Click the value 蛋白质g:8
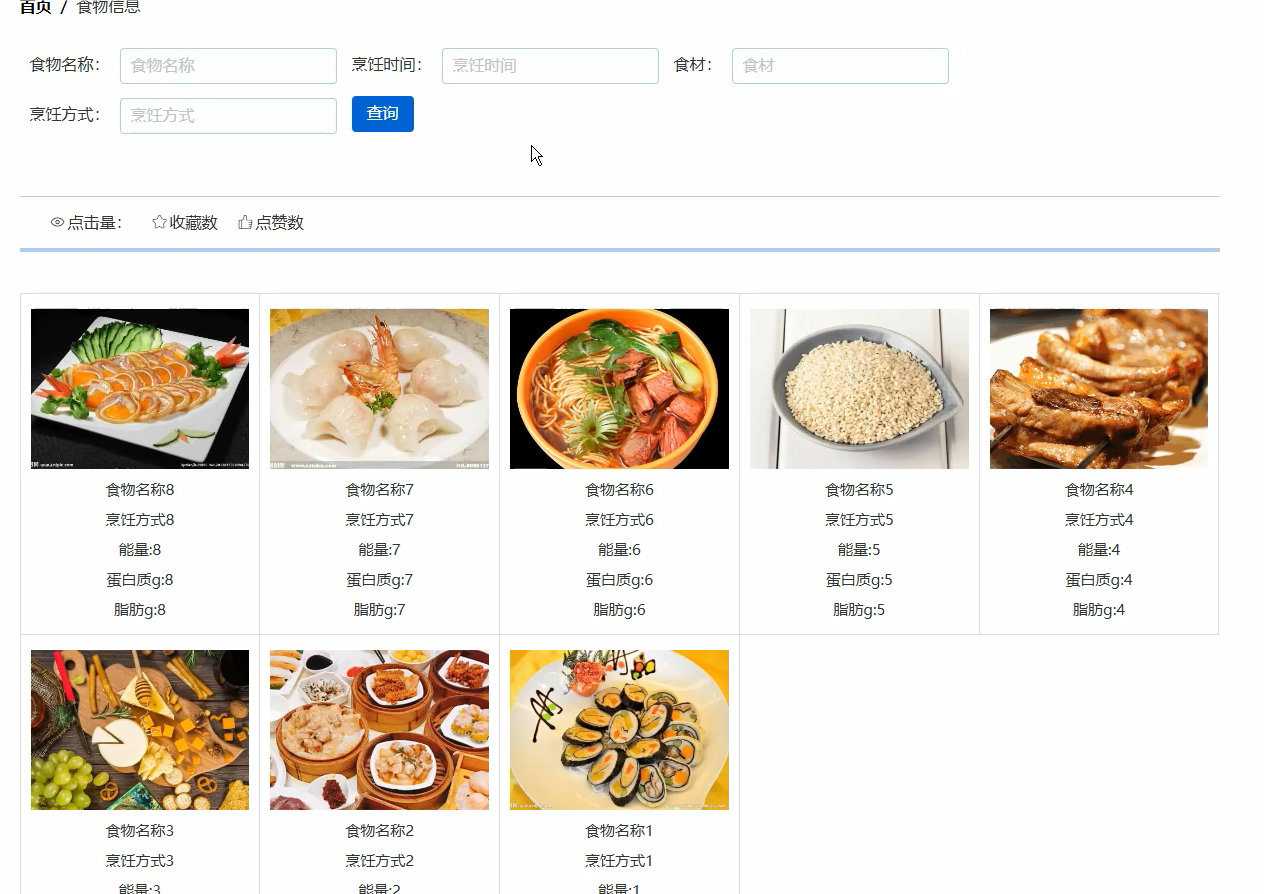 point(140,580)
